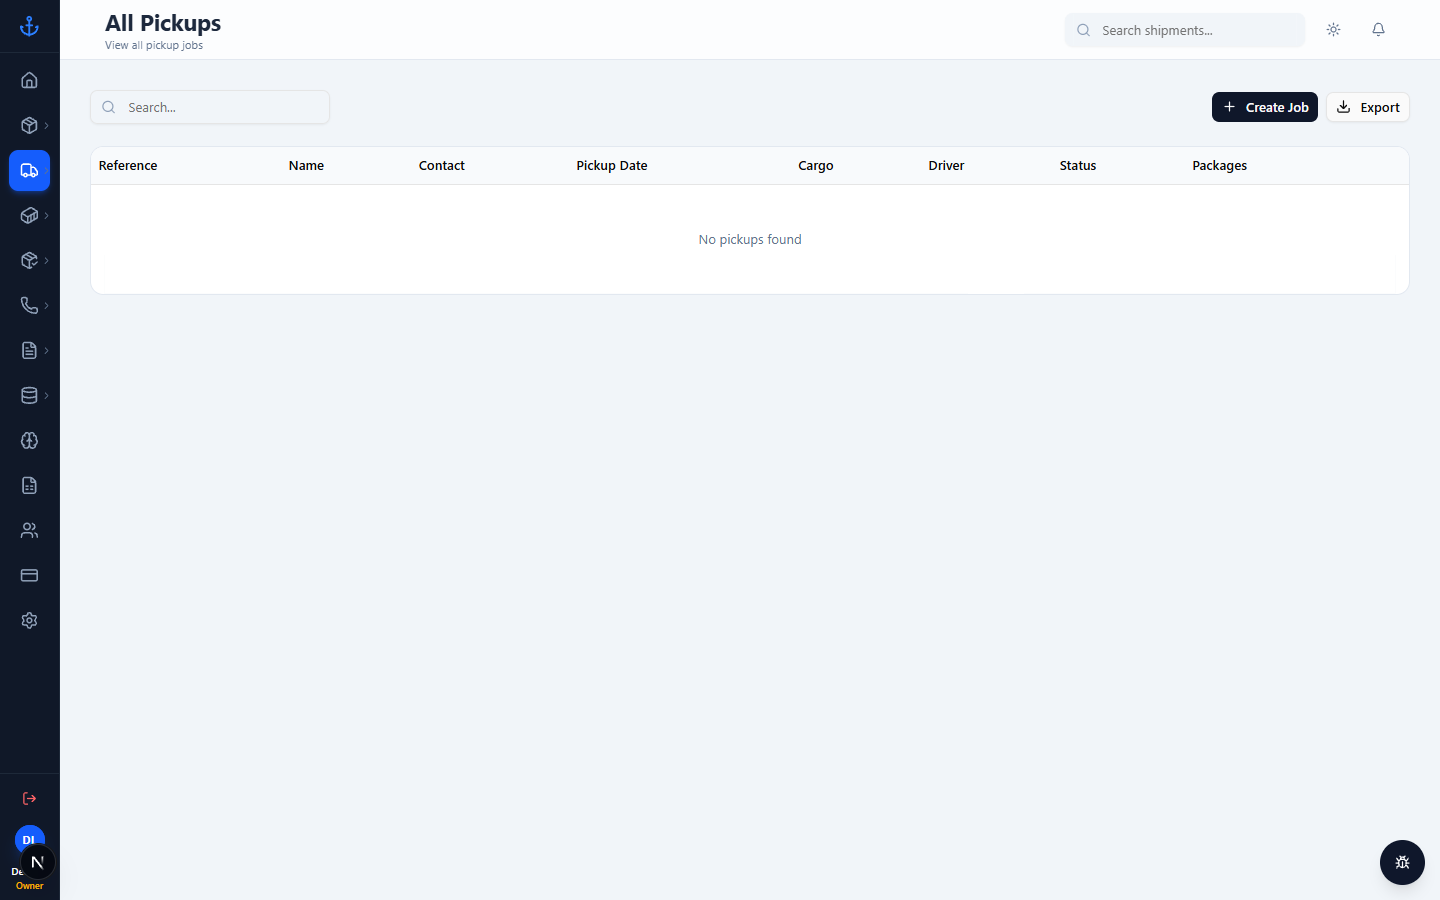This screenshot has width=1440, height=900.
Task: Open the notifications bell icon
Action: (x=1378, y=30)
